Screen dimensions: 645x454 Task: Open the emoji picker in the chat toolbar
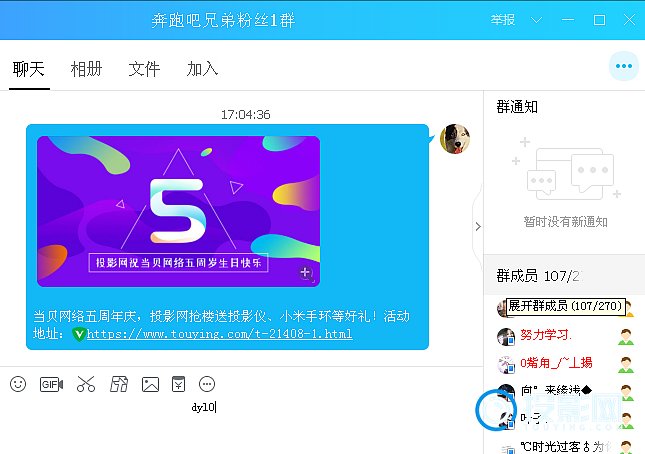click(x=18, y=384)
